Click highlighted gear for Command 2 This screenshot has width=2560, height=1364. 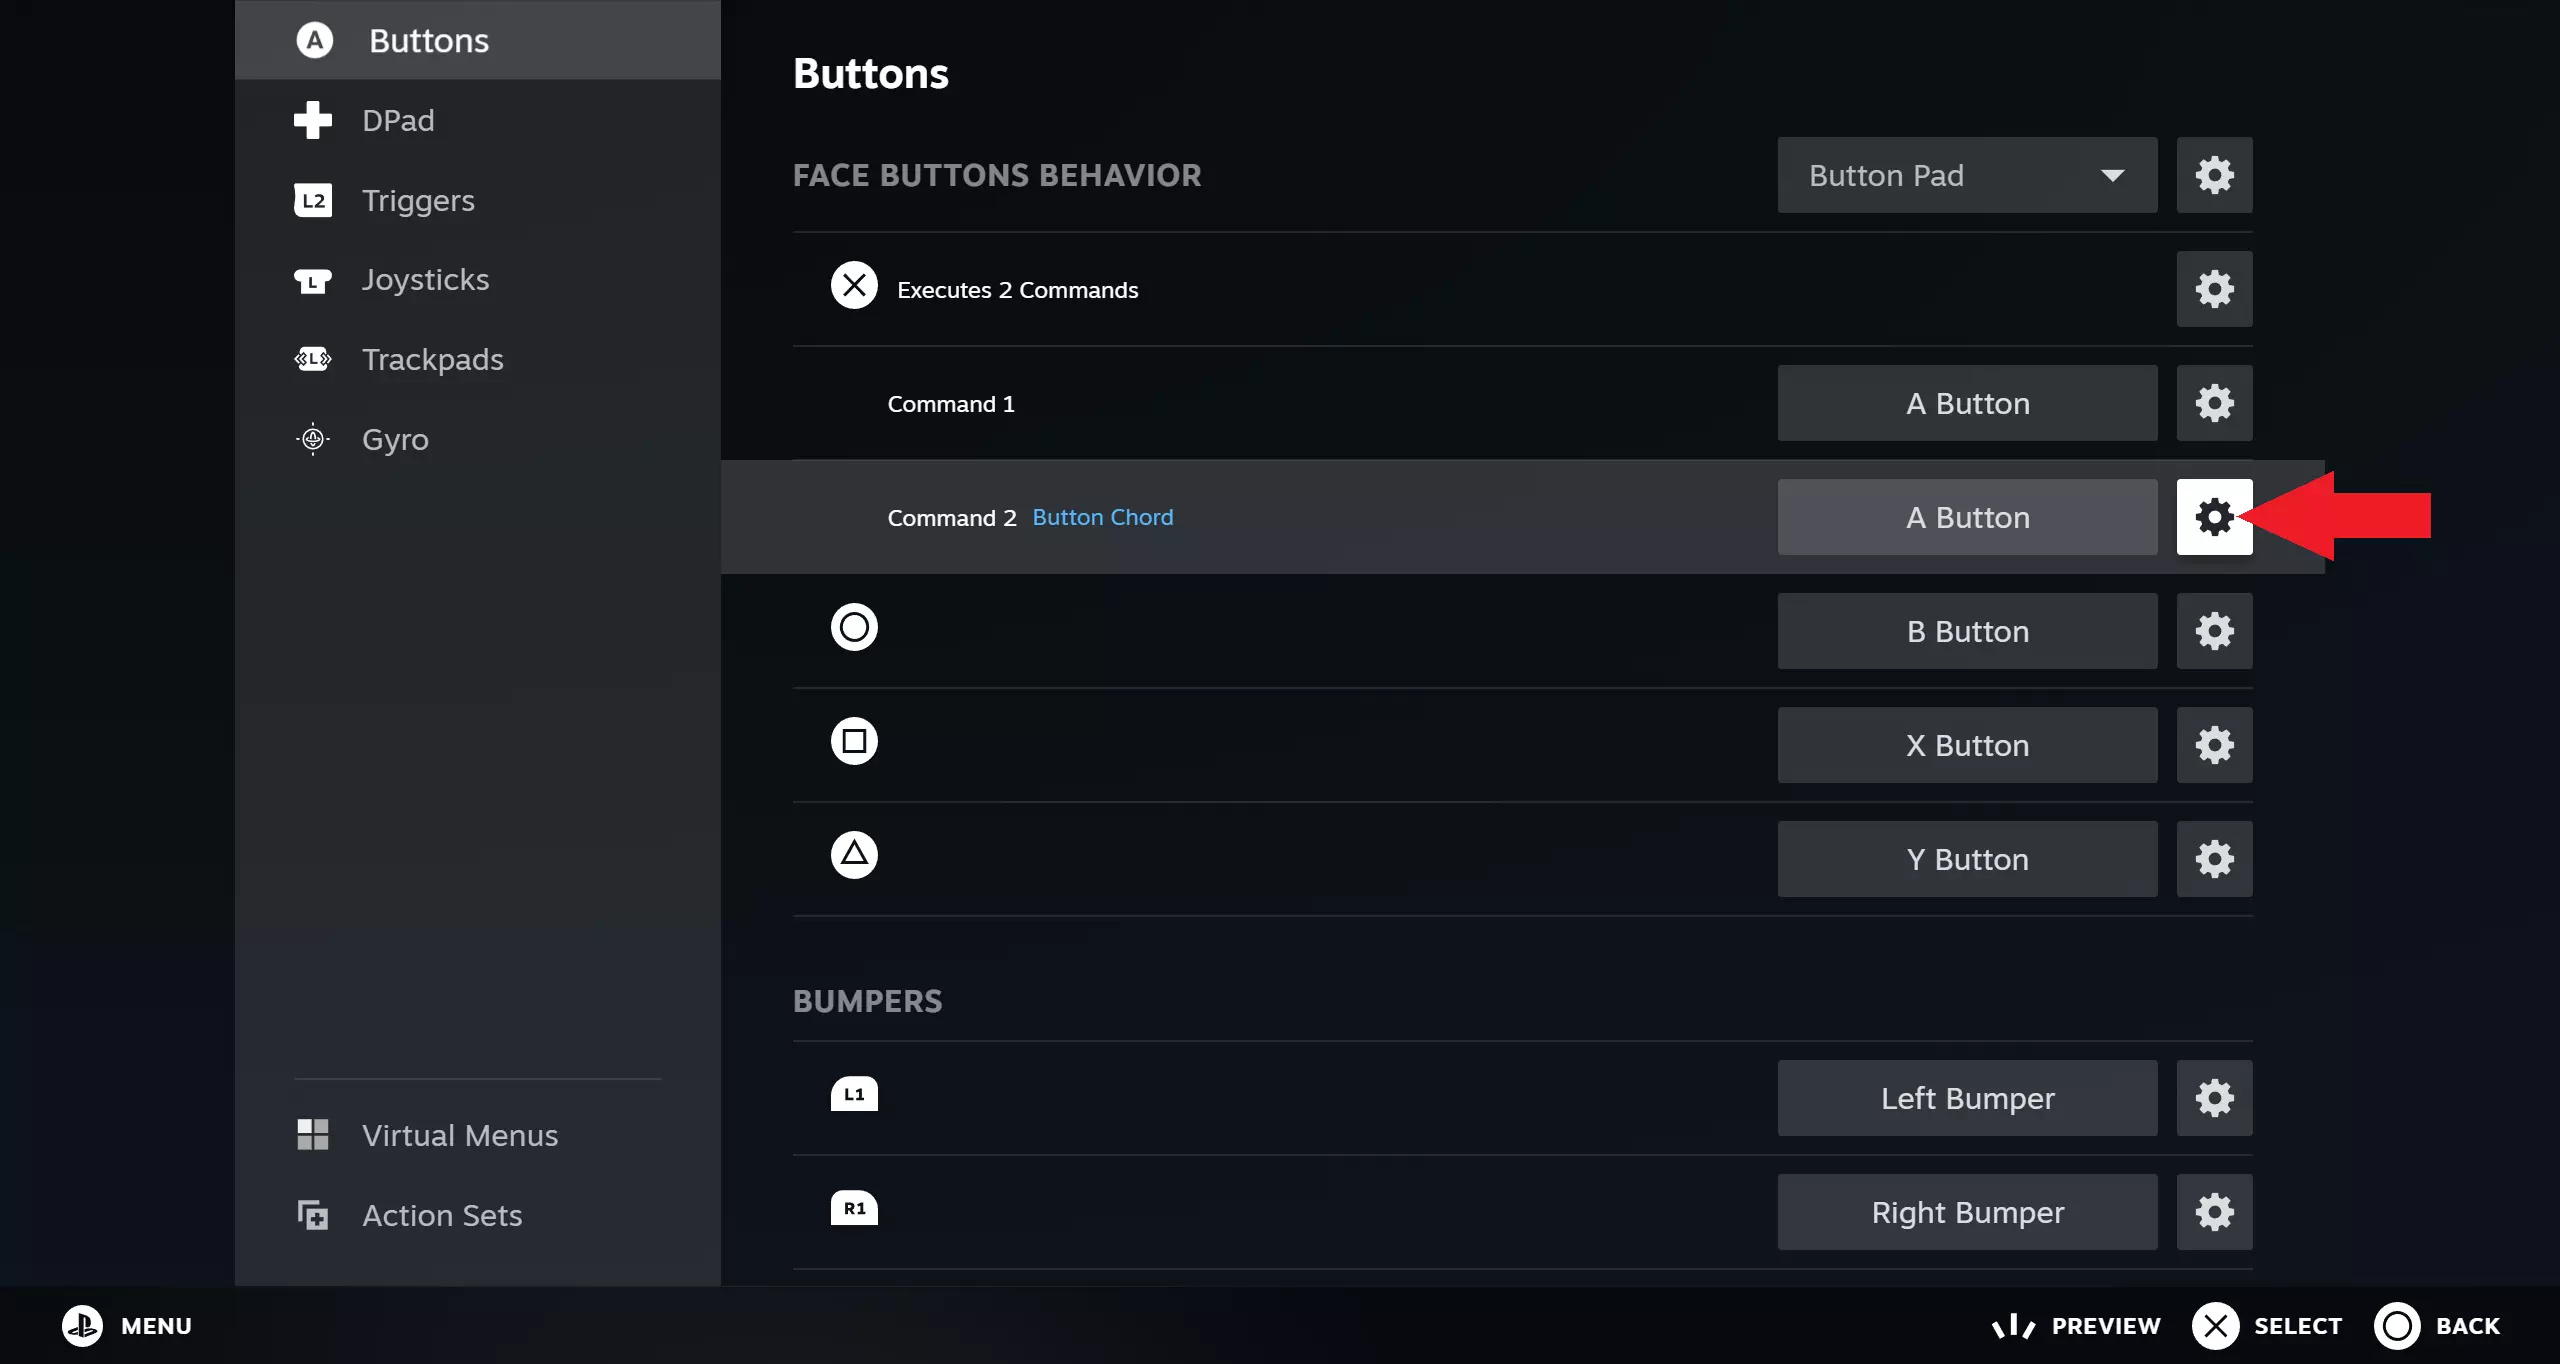pos(2214,517)
